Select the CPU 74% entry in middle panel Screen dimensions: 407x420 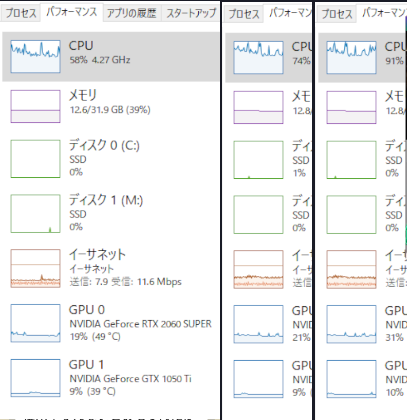pos(268,58)
